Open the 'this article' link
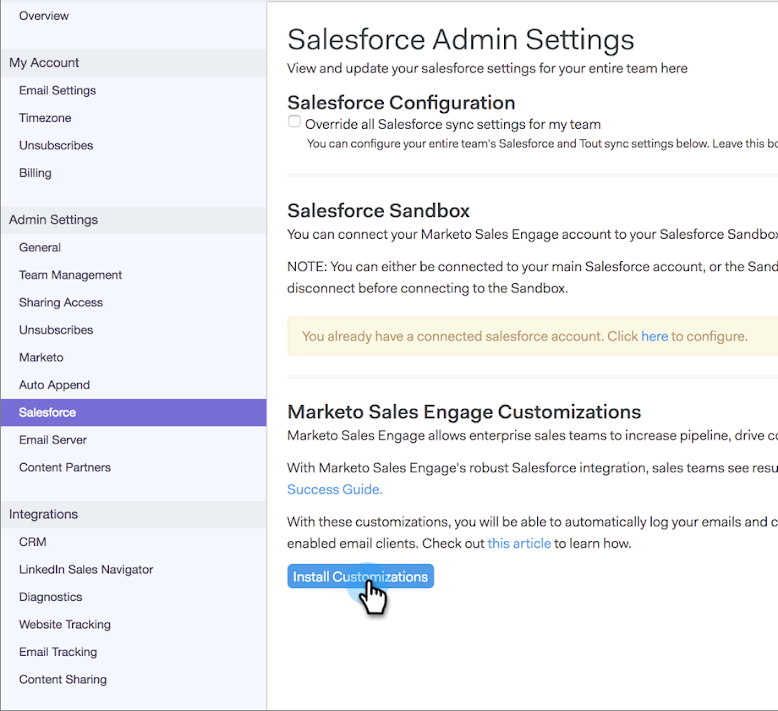778x711 pixels. [x=519, y=544]
